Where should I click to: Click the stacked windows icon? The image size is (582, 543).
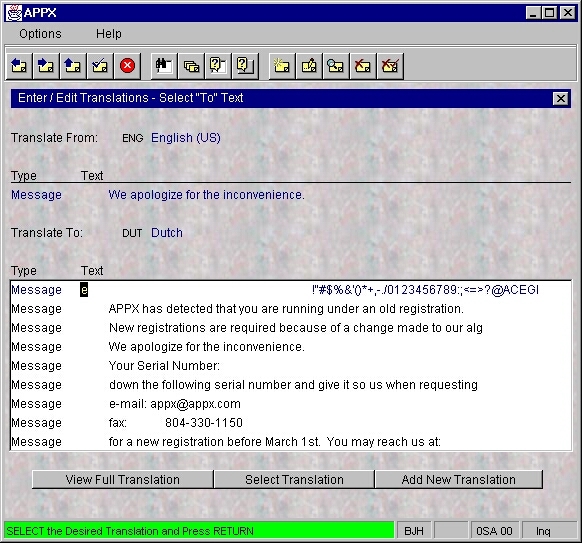(191, 66)
